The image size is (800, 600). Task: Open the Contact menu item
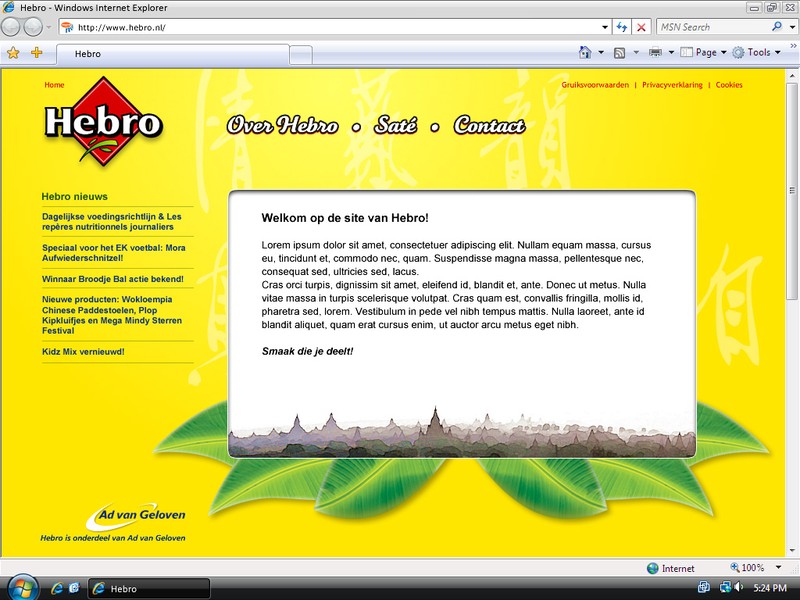pos(489,126)
